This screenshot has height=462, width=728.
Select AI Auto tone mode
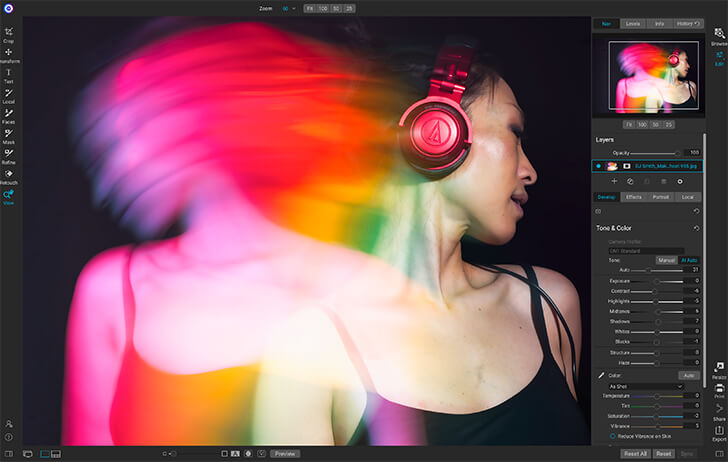(689, 260)
